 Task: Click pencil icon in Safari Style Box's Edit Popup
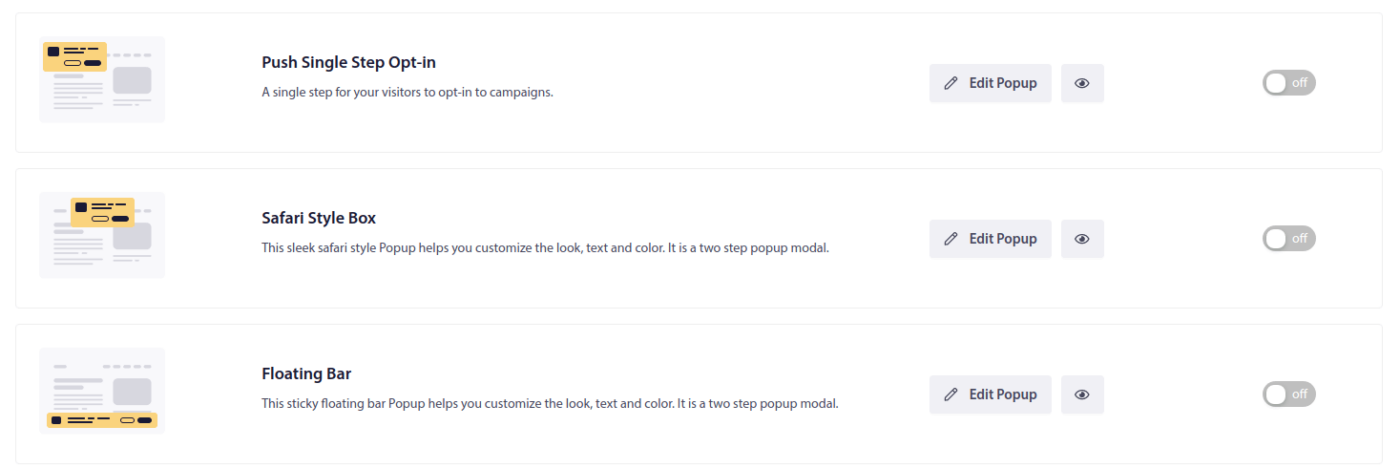[951, 239]
